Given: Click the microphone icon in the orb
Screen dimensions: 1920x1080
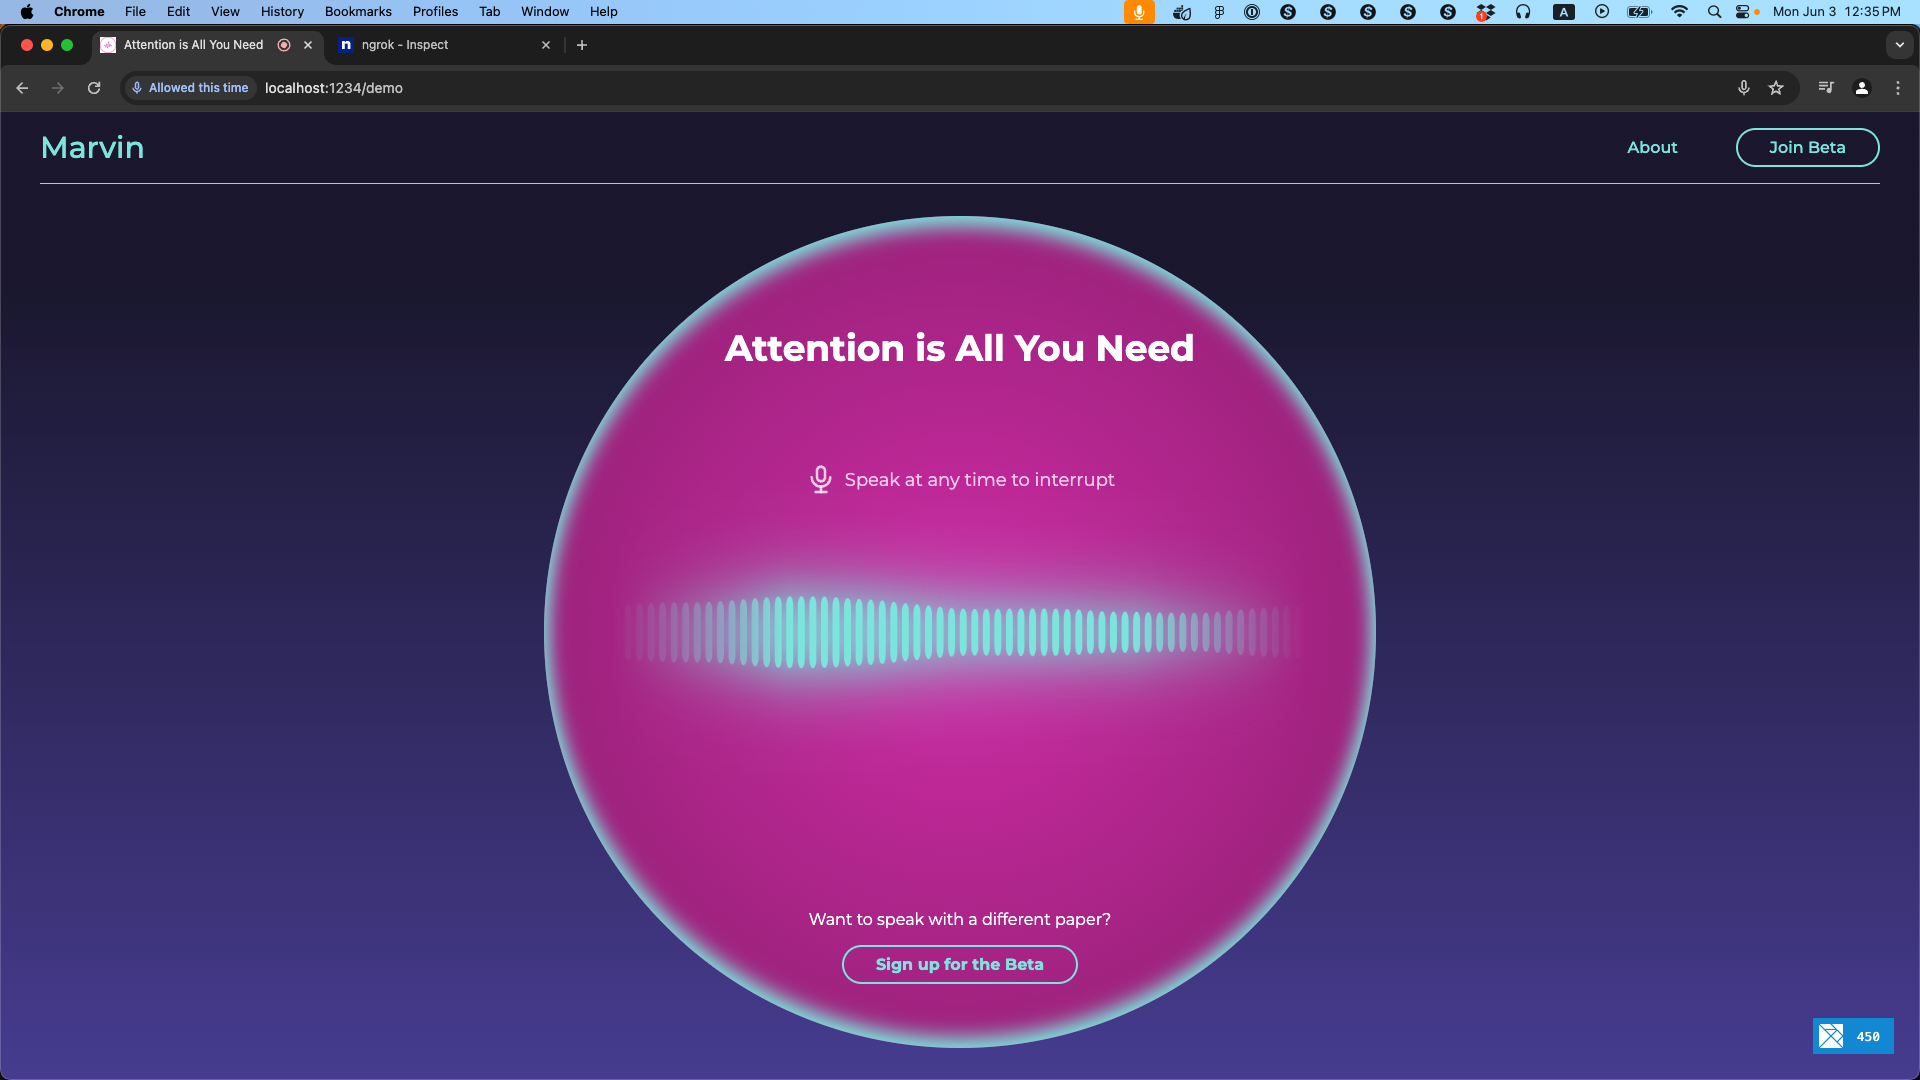Looking at the screenshot, I should coord(820,480).
